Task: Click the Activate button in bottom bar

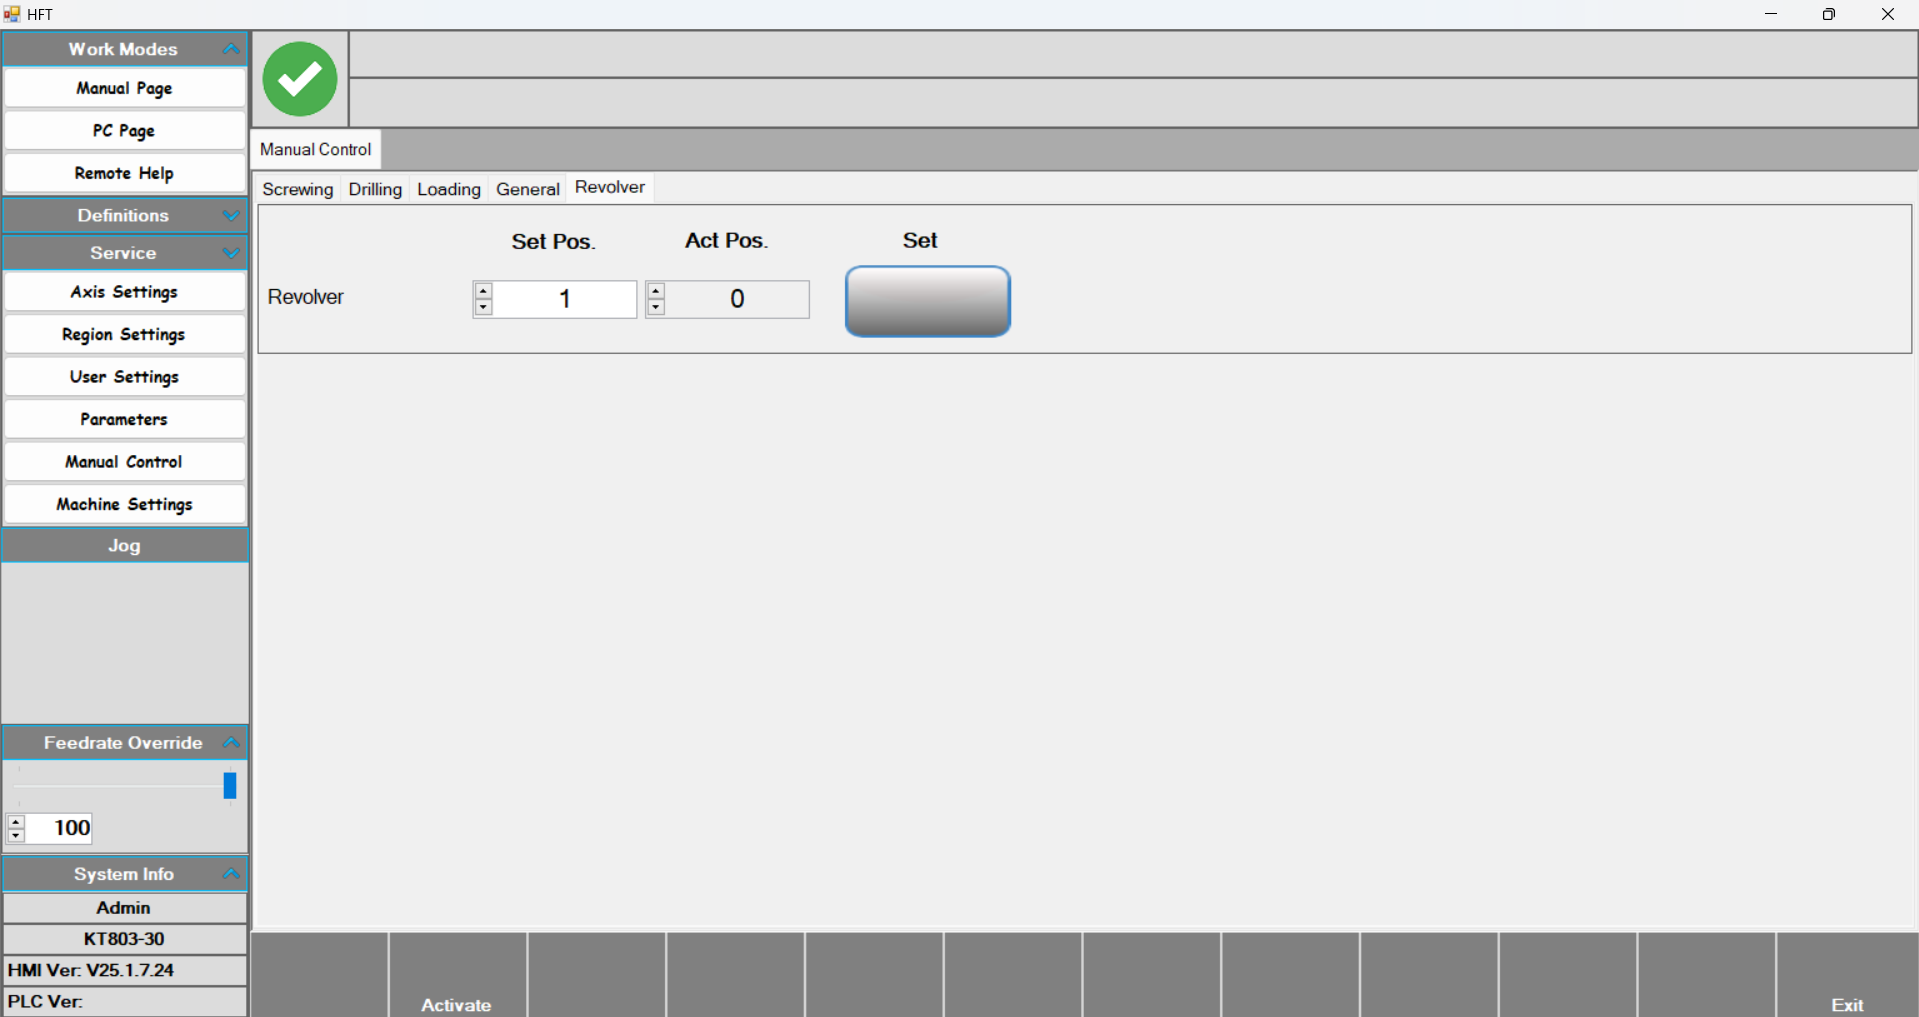Action: (x=456, y=1004)
